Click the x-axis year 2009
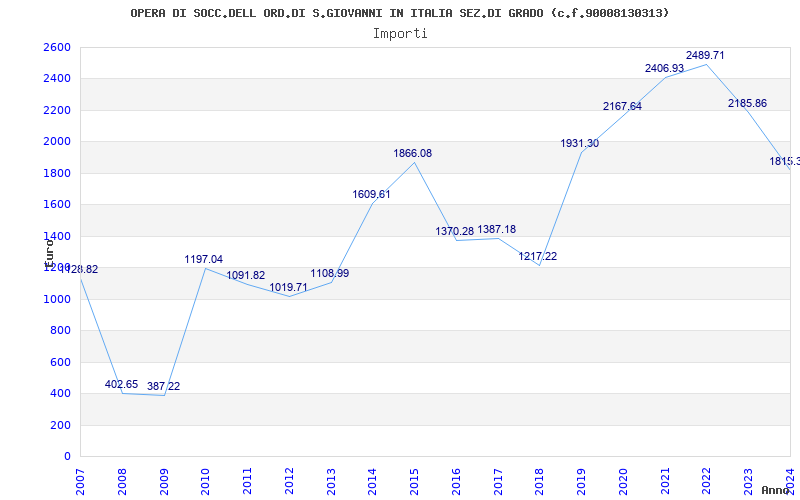Screen dimensions: 800x500 coord(164,481)
